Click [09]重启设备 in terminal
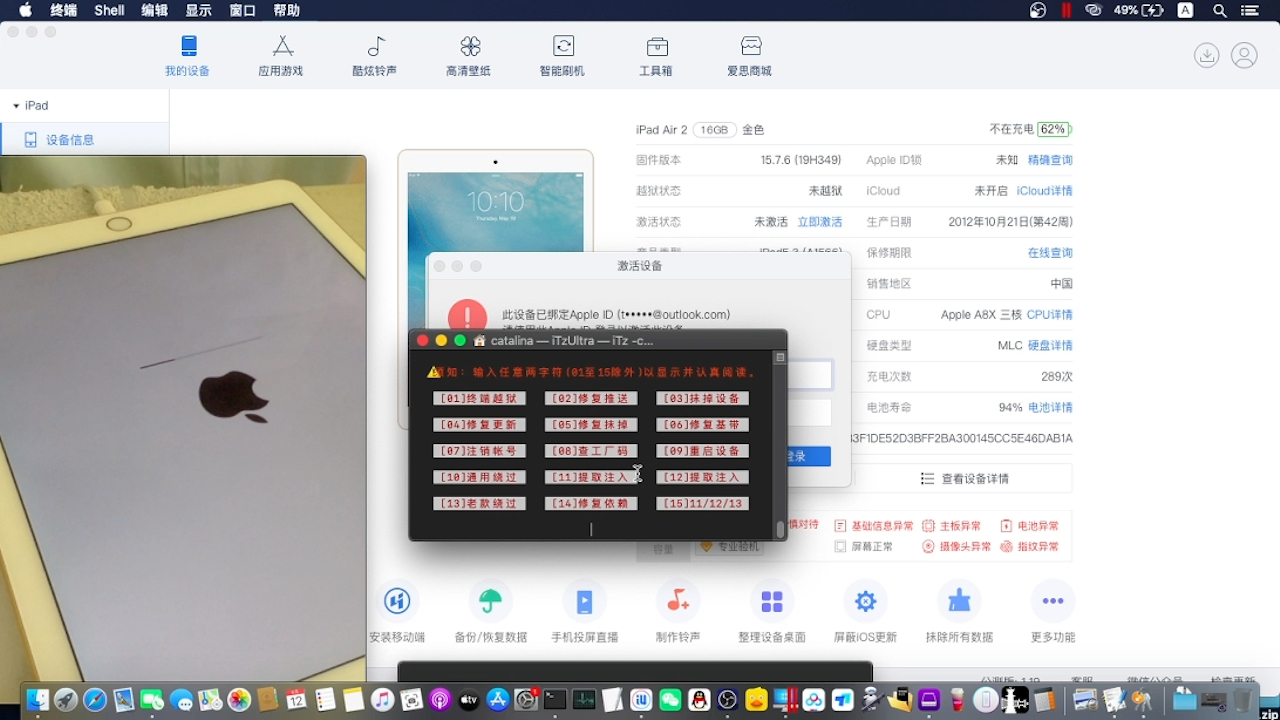This screenshot has height=720, width=1280. 702,451
